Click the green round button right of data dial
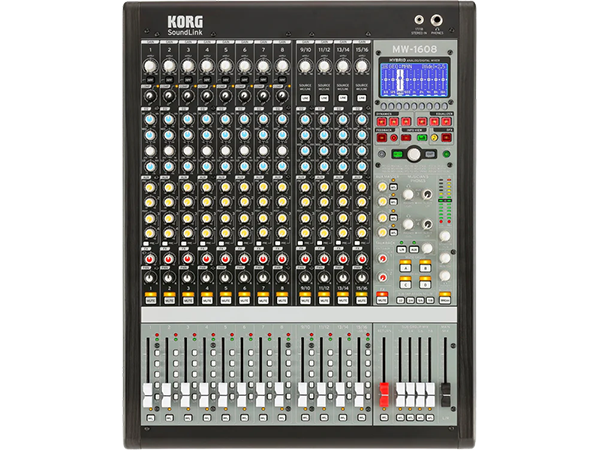 [446, 154]
